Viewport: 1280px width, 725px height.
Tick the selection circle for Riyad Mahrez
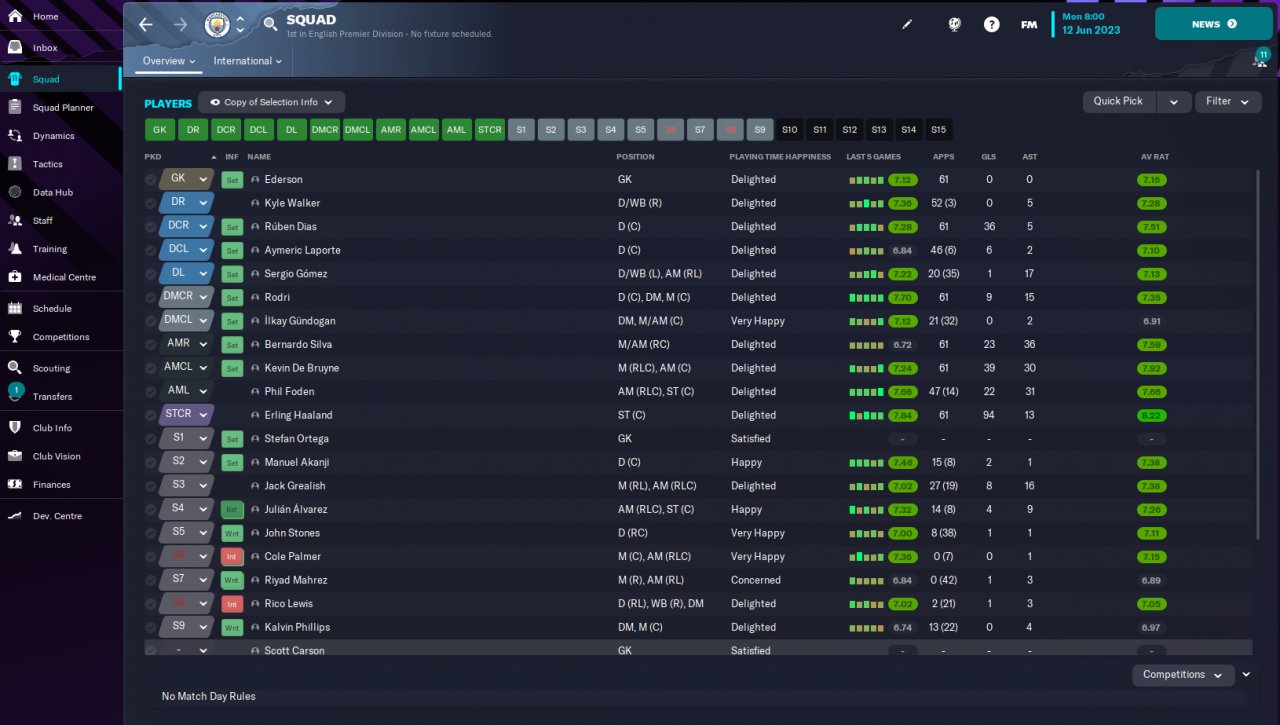point(151,580)
